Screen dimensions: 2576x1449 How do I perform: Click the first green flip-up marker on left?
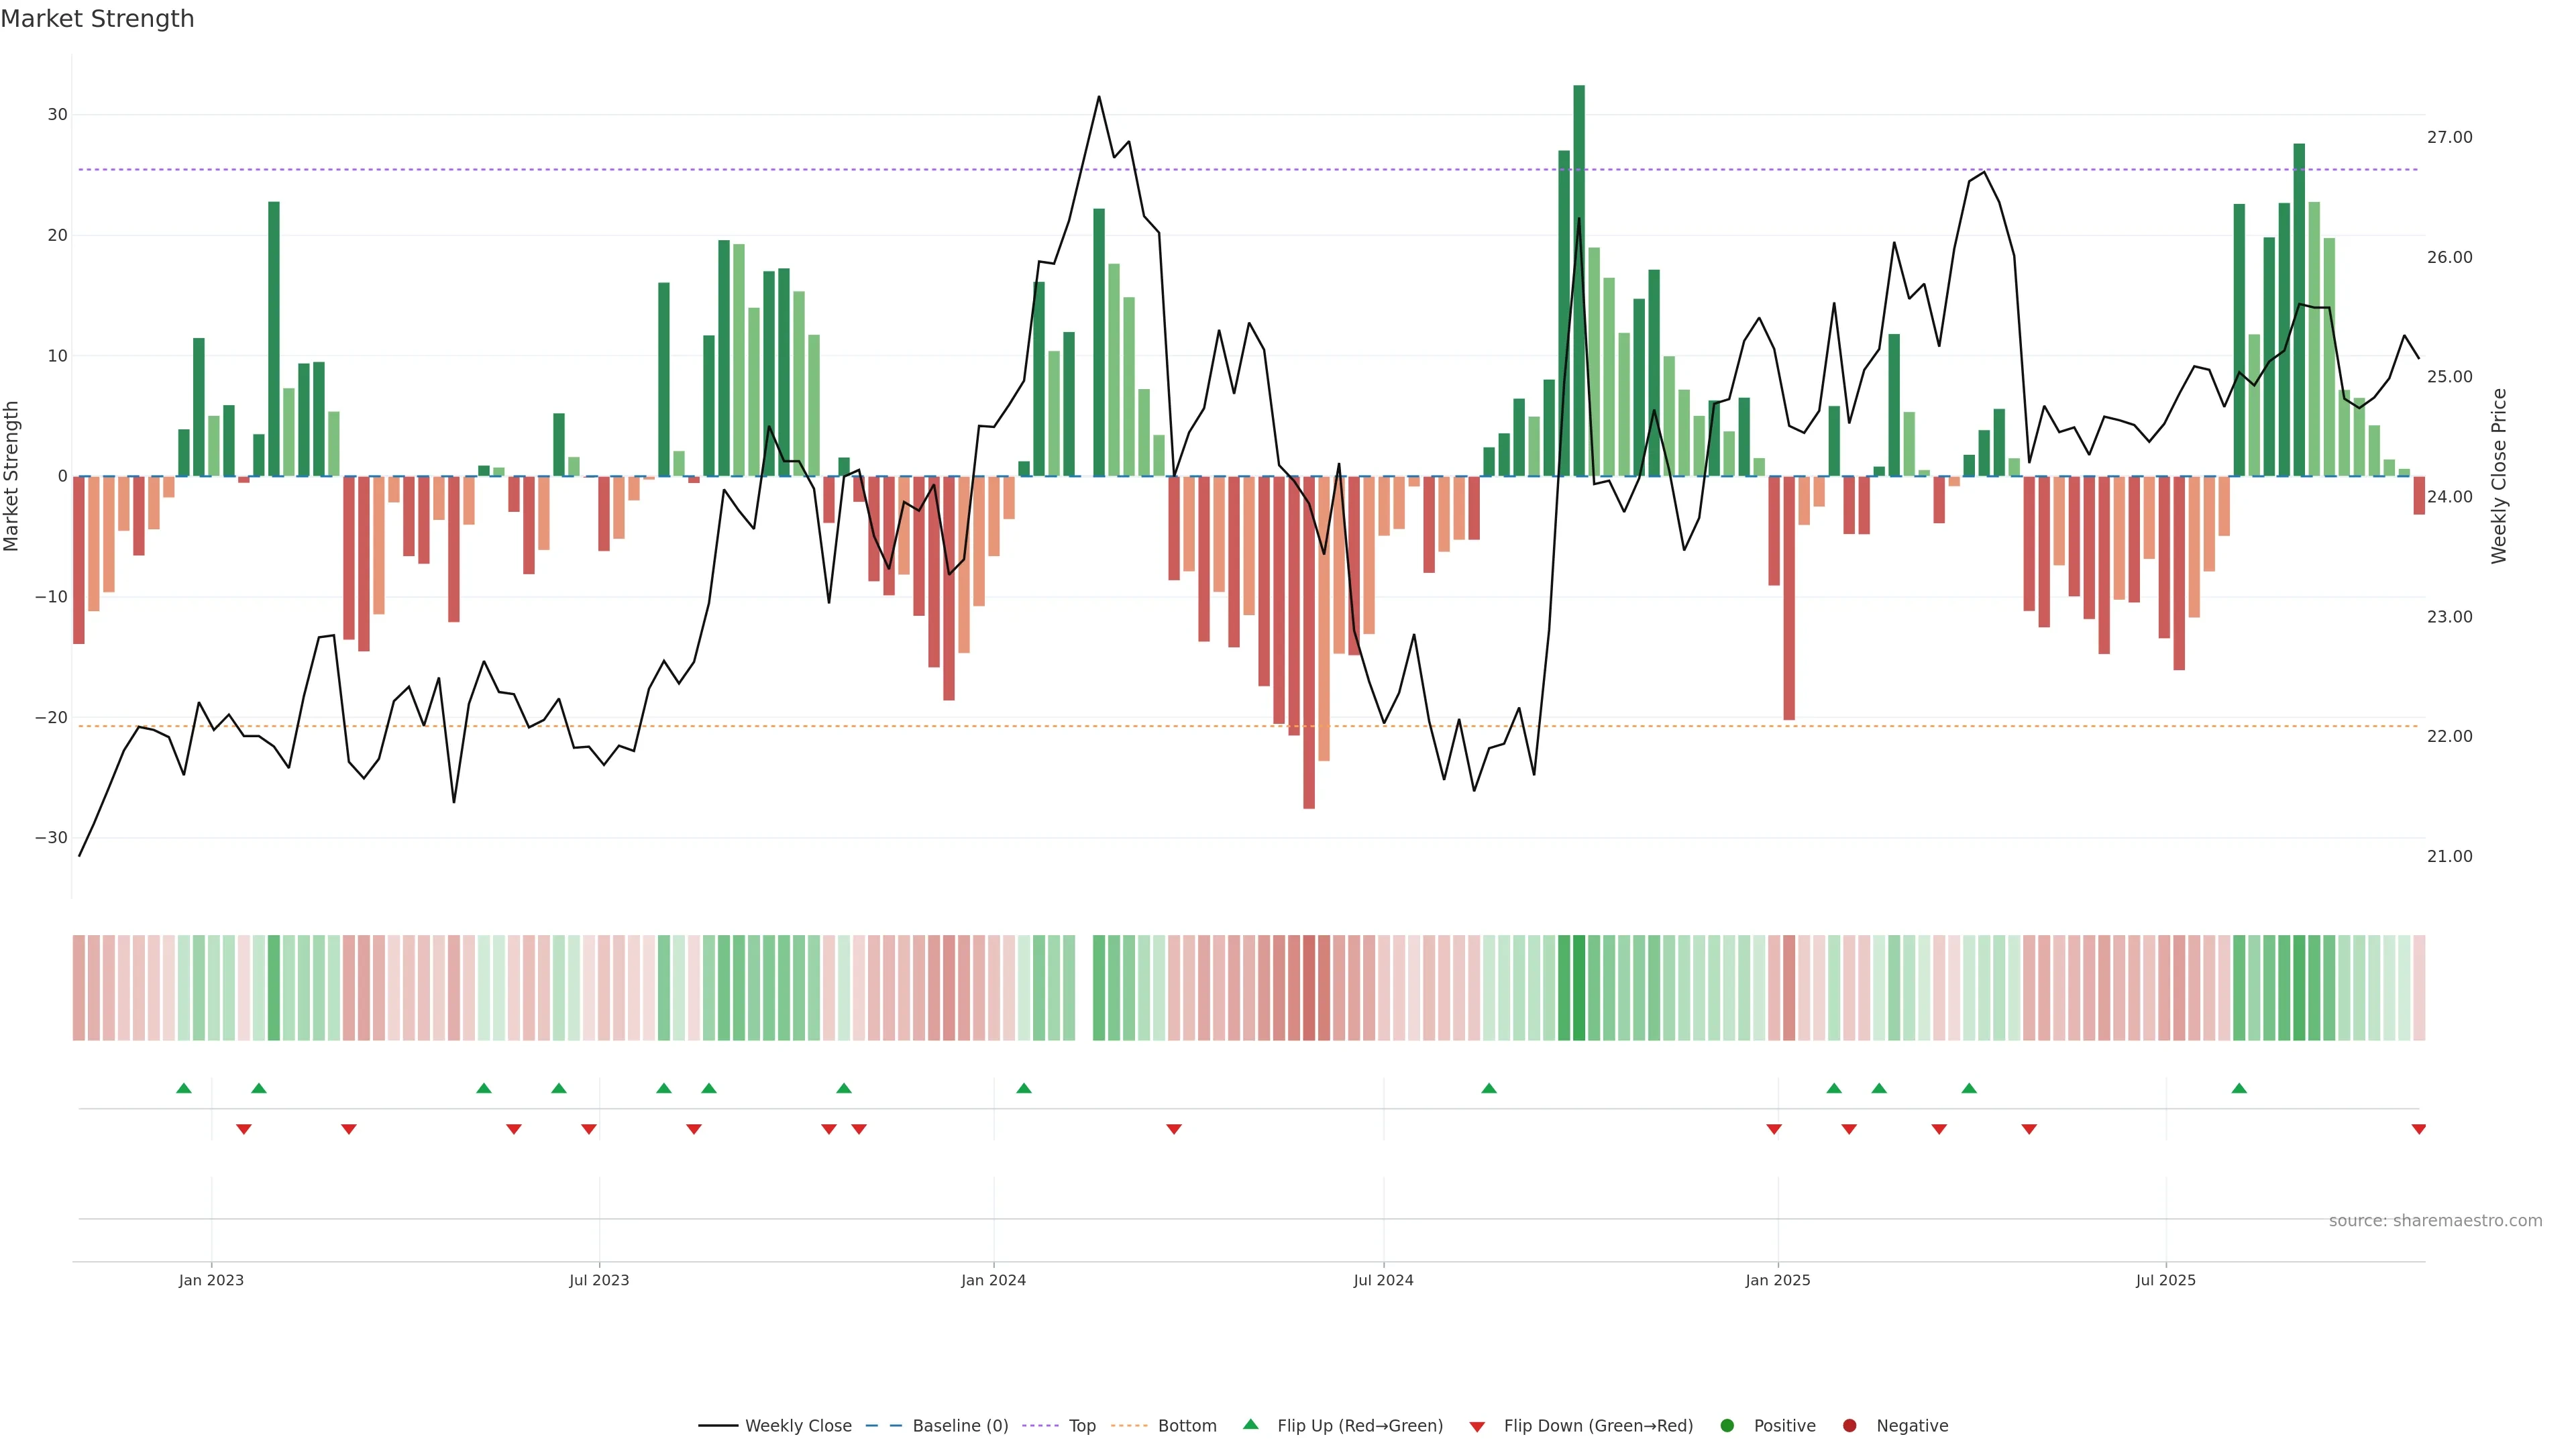pos(184,1088)
